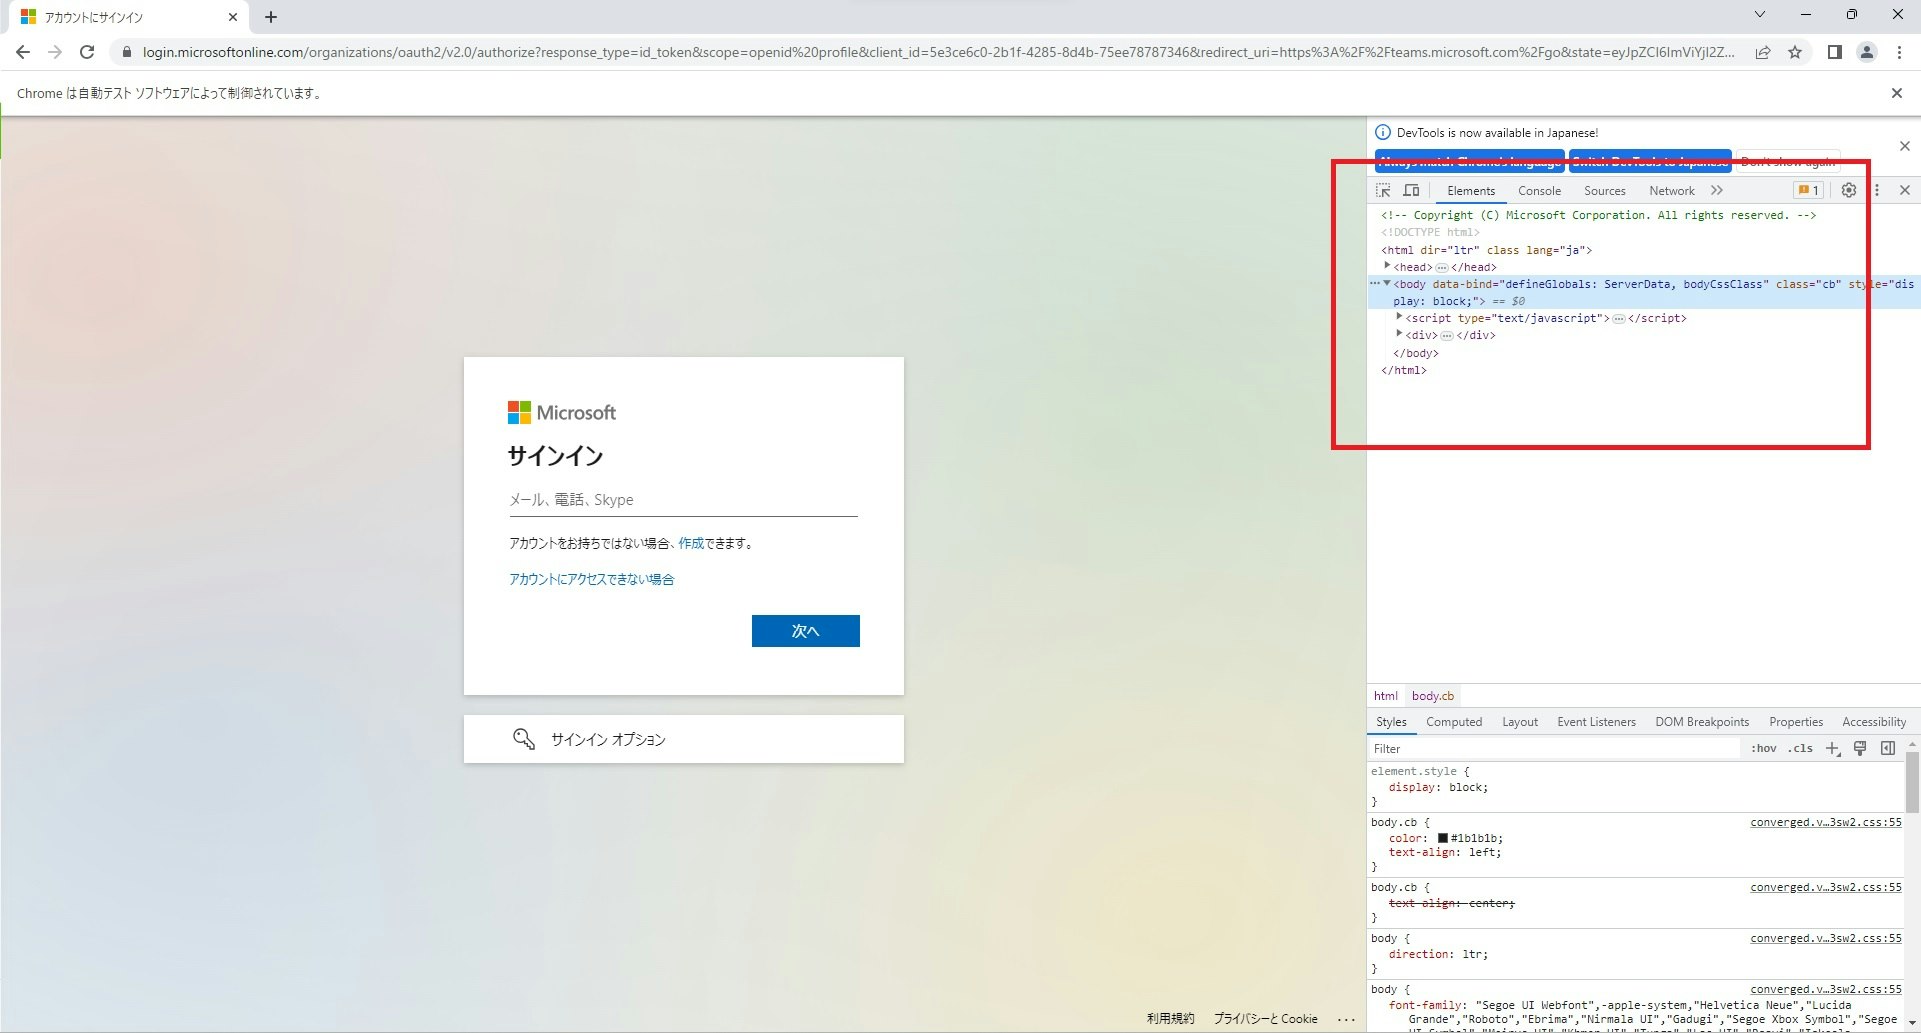Click the ellipsis inside the head element

(x=1441, y=268)
